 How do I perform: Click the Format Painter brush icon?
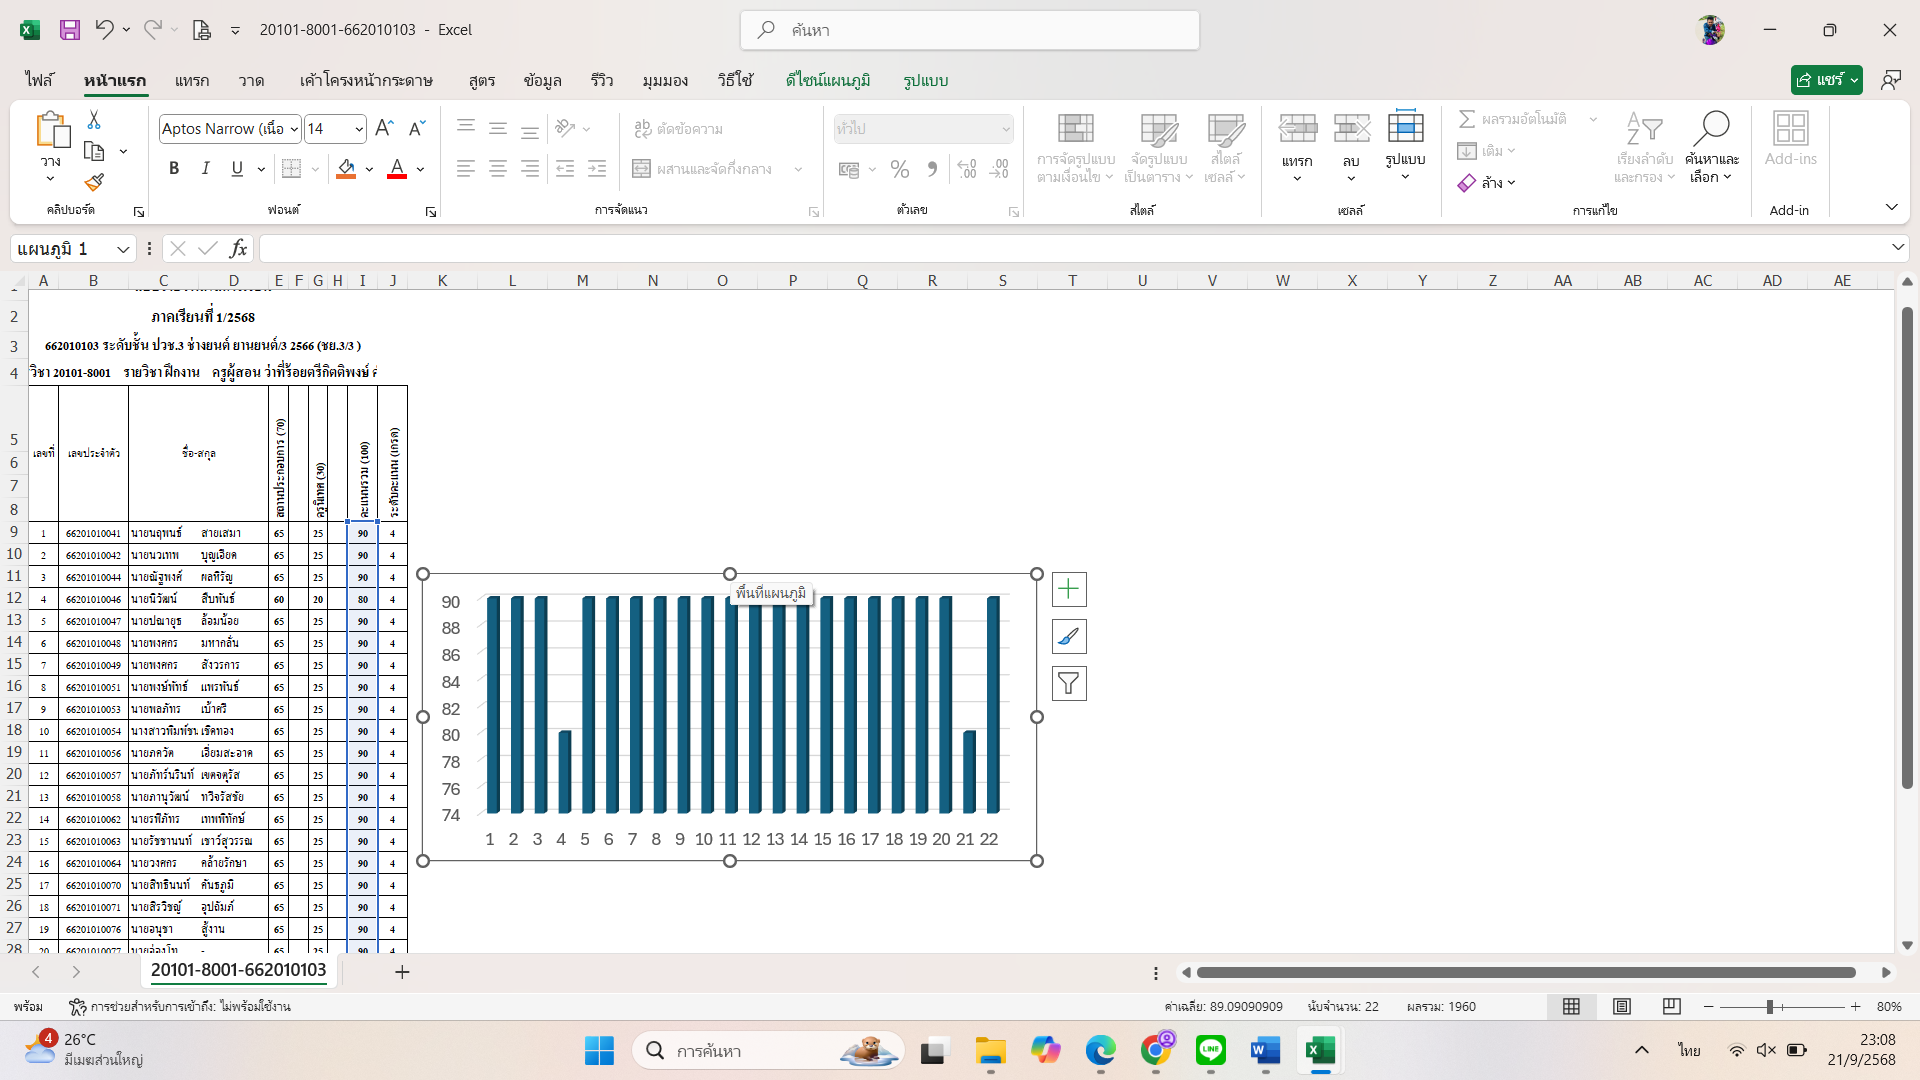coord(94,183)
